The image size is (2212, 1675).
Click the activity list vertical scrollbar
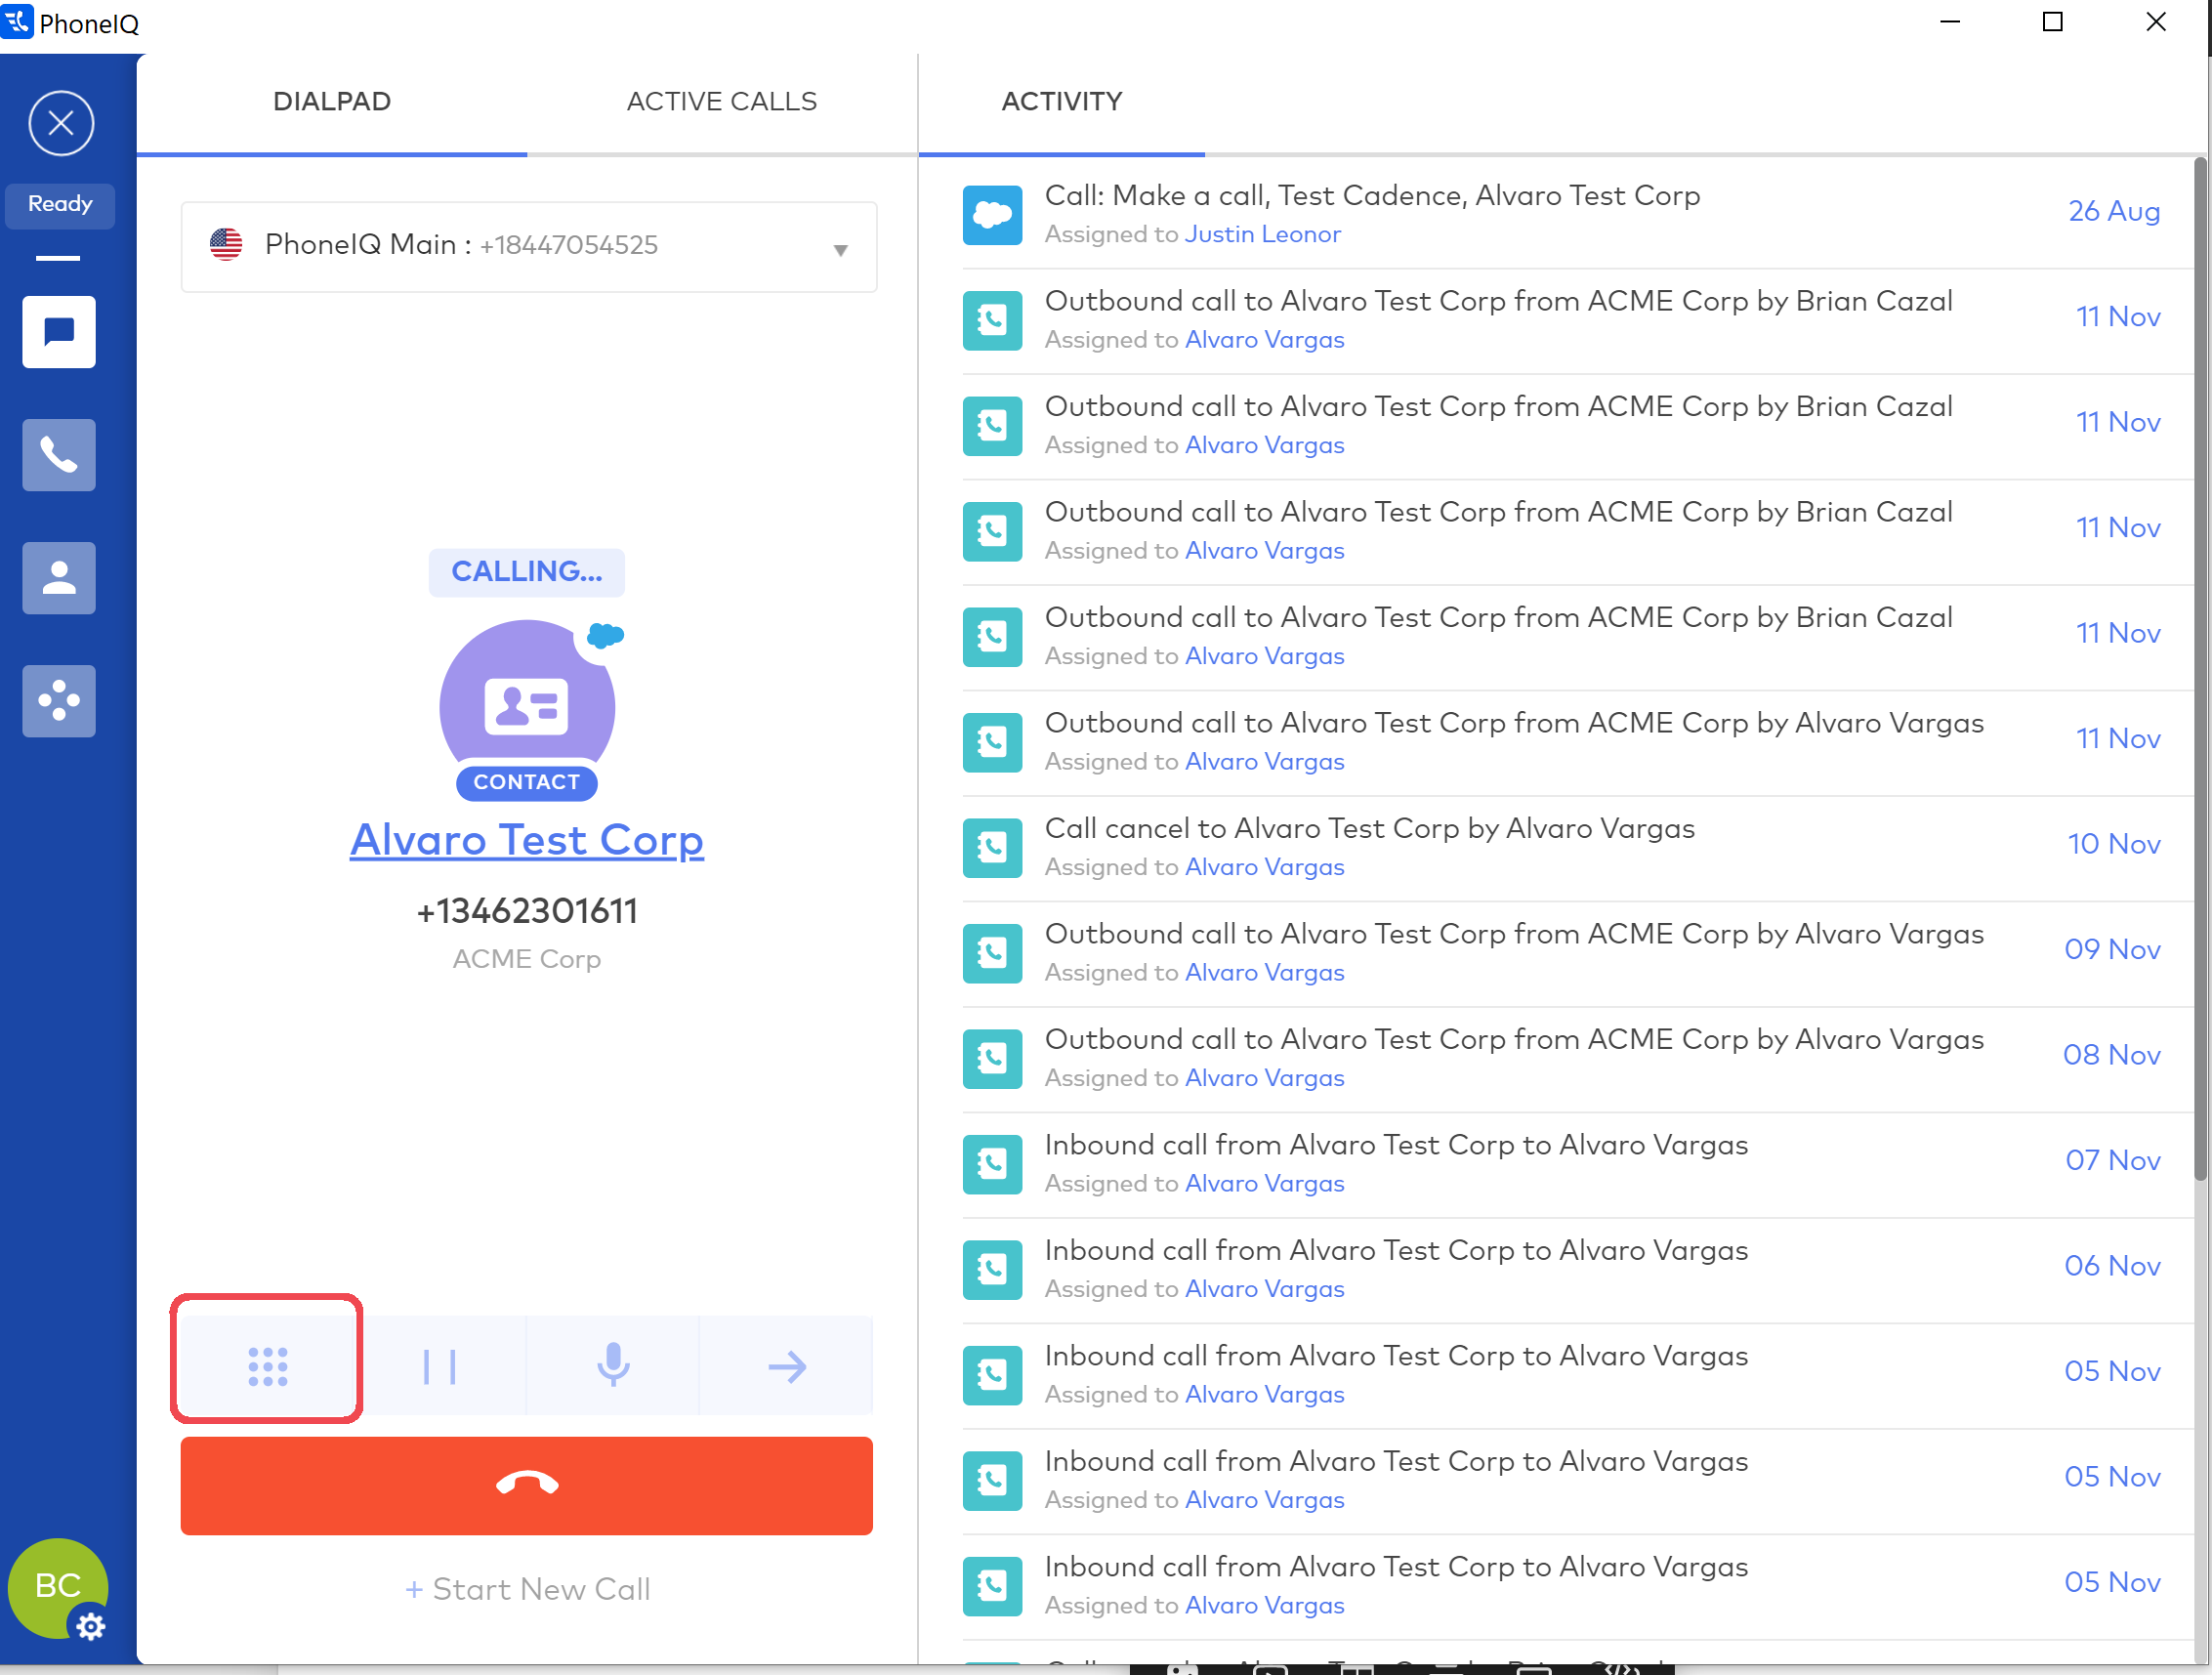pos(2200,668)
